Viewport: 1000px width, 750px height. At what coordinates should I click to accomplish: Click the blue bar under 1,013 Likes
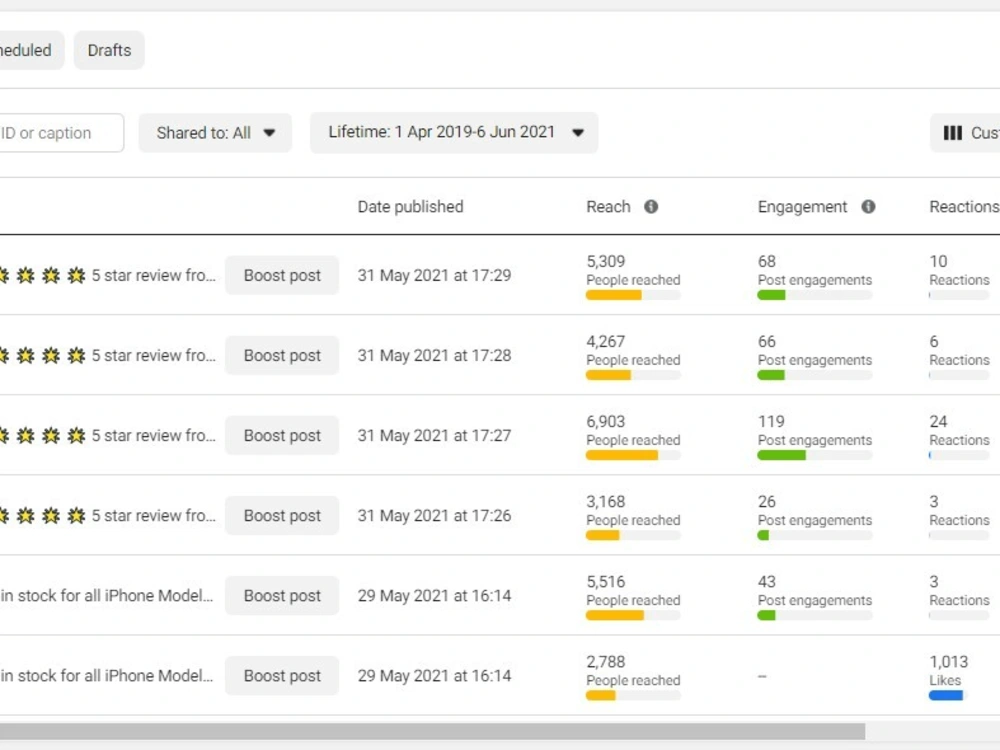pyautogui.click(x=946, y=695)
